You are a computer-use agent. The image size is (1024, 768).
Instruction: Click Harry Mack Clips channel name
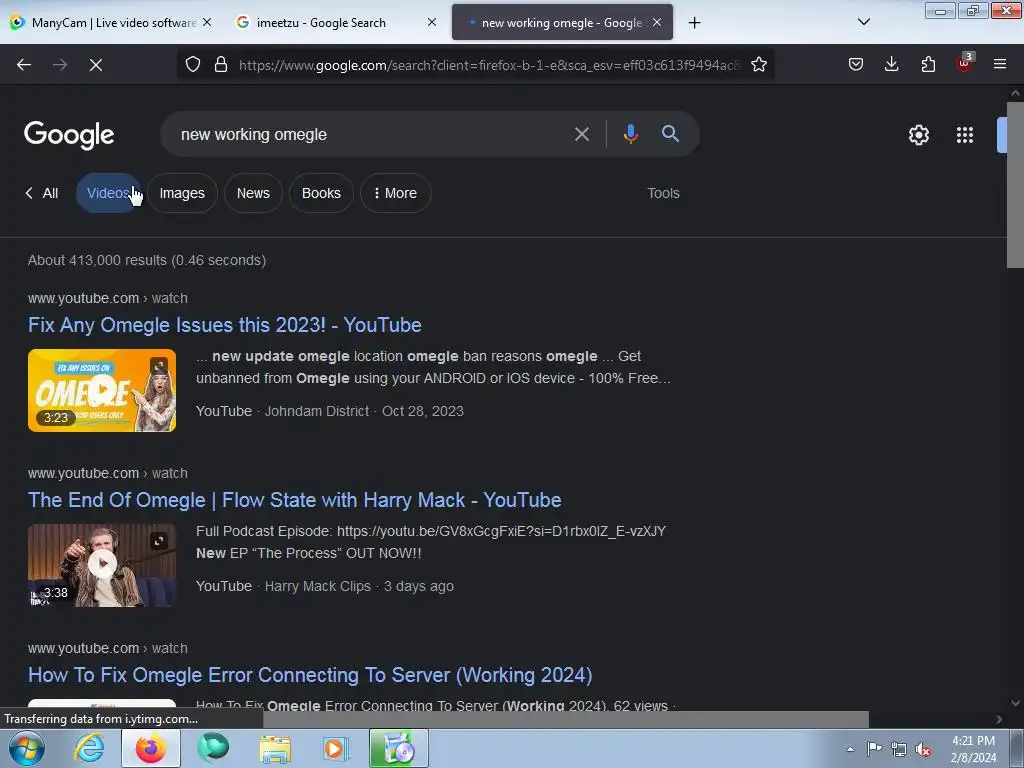pos(317,586)
